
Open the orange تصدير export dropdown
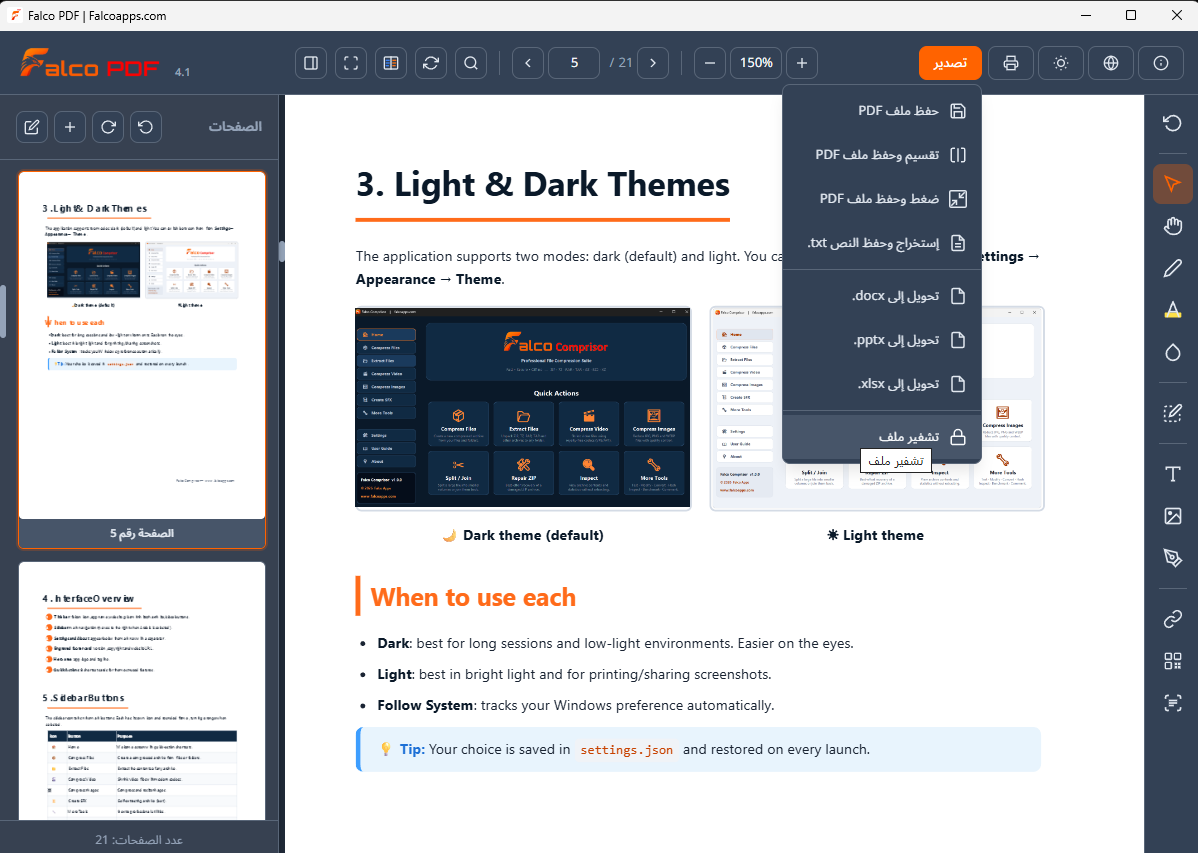pos(950,63)
